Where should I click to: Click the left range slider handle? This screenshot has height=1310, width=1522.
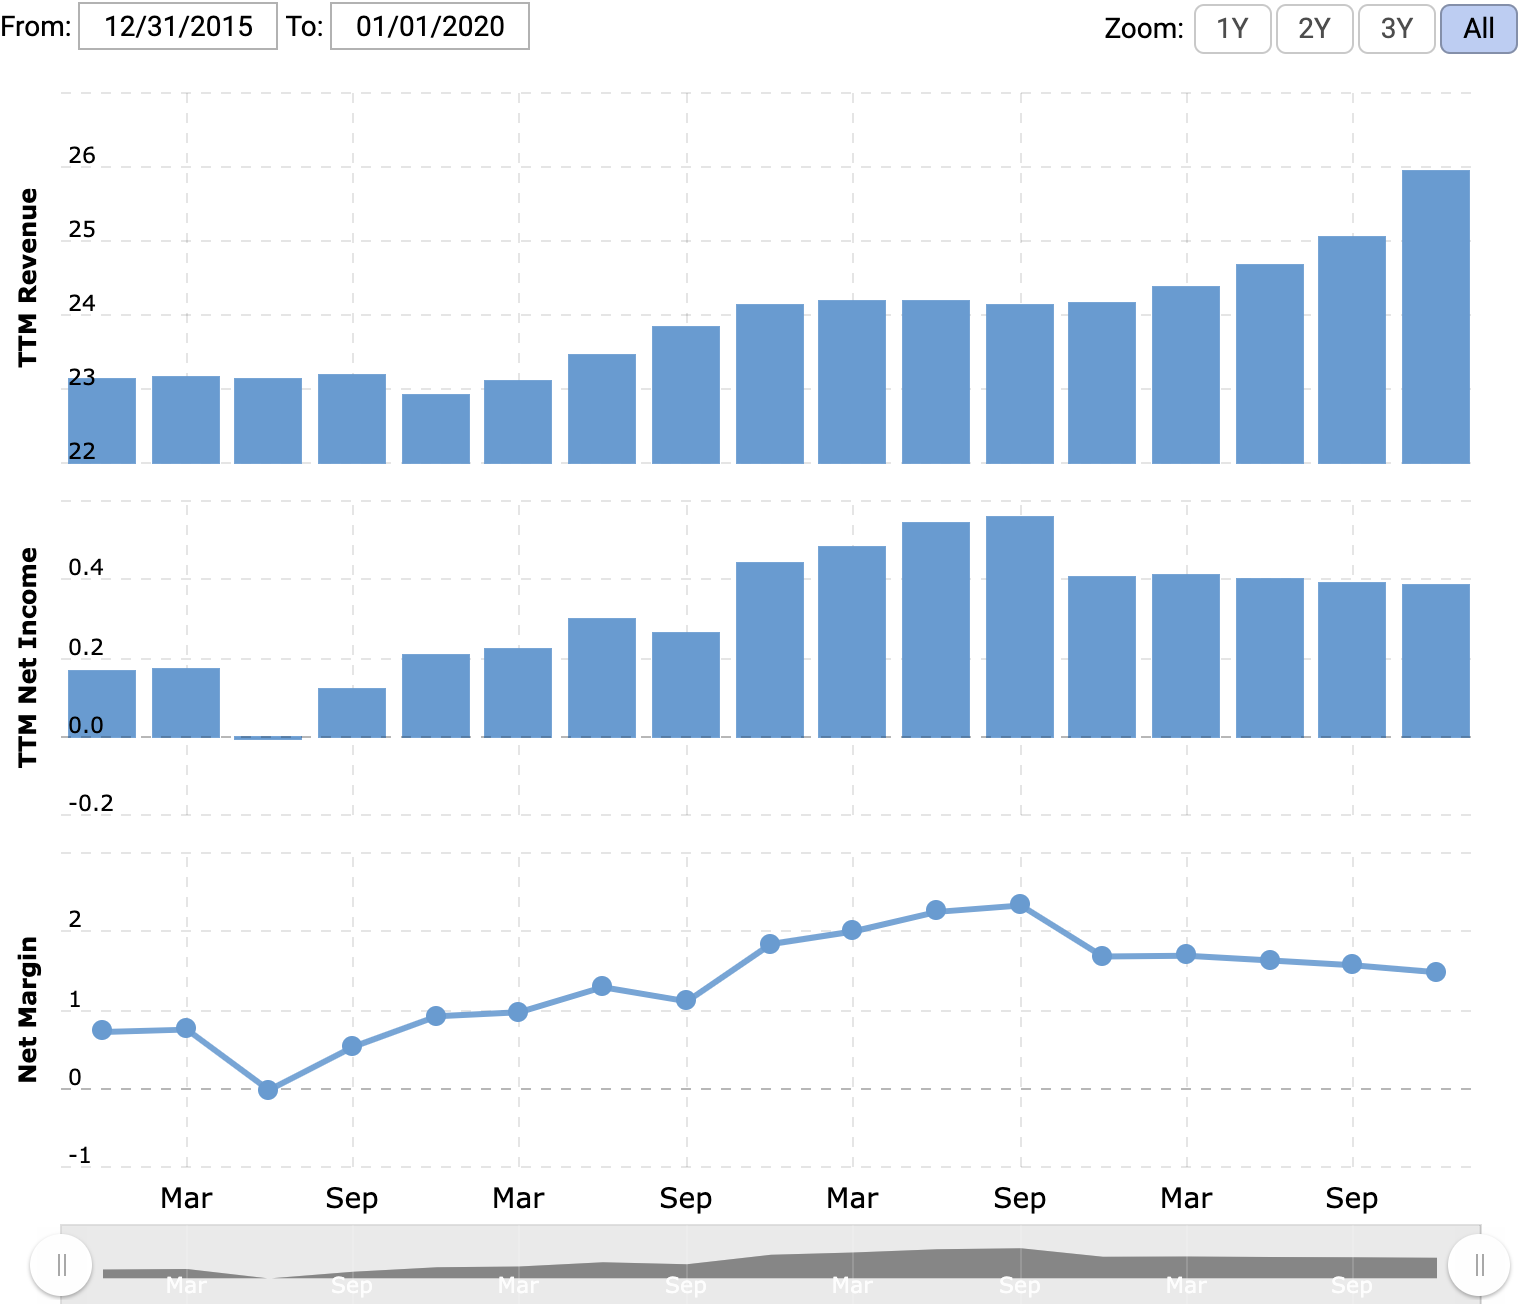(61, 1265)
